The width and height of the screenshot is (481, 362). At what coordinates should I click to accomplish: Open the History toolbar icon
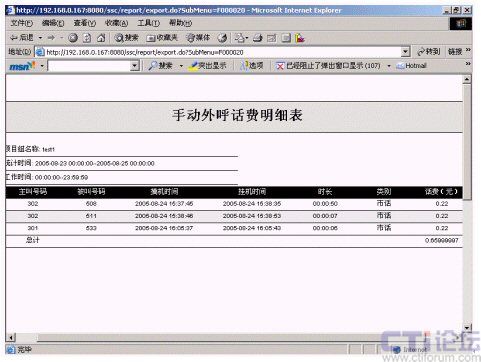pyautogui.click(x=222, y=38)
